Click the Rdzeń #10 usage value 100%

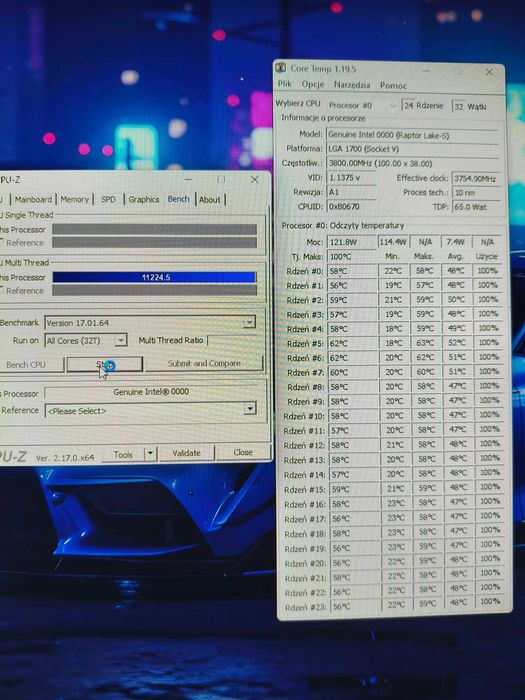click(x=488, y=415)
